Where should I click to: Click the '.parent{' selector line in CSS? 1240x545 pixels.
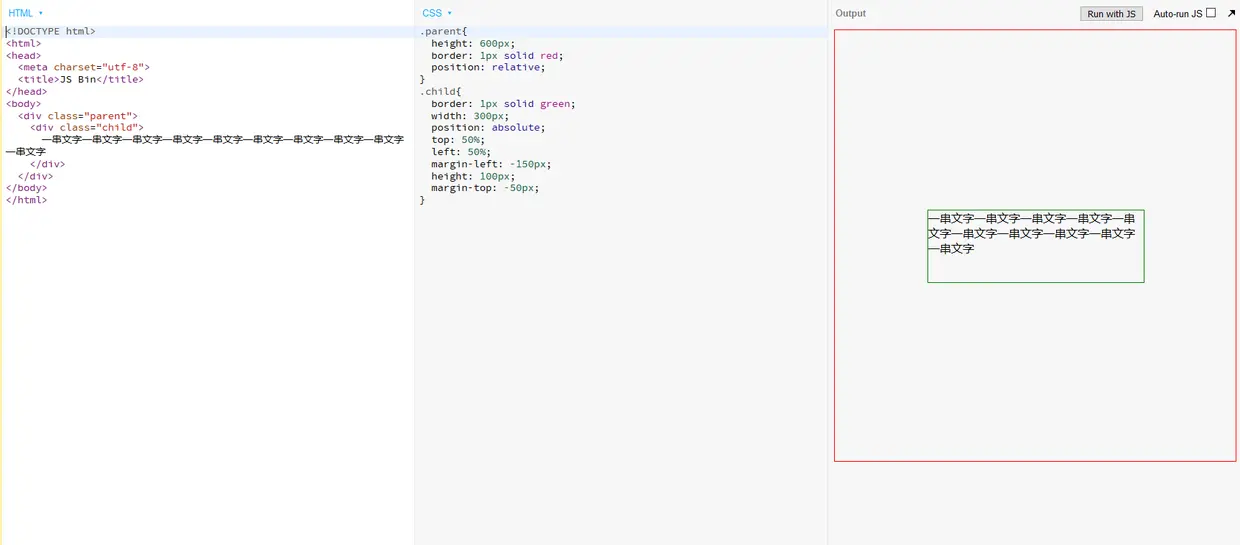coord(444,31)
